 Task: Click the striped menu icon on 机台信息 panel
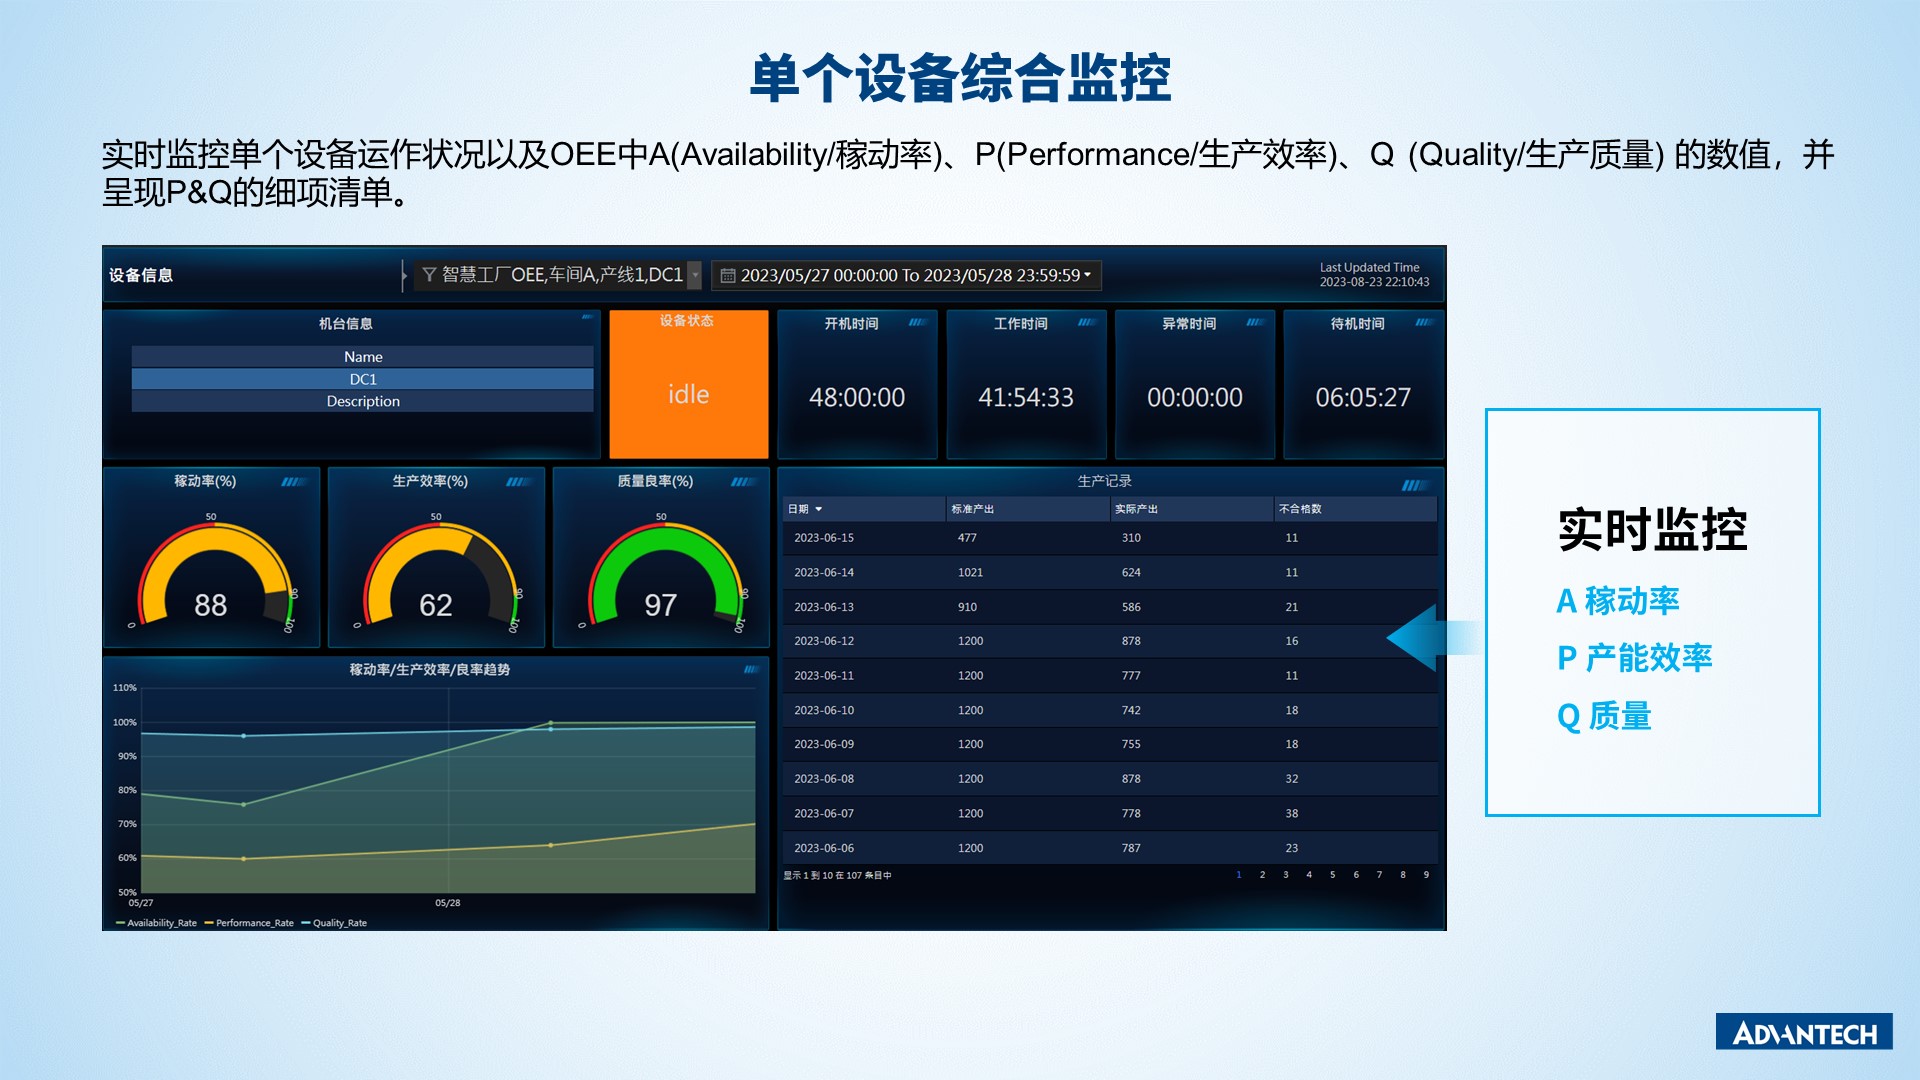(587, 317)
